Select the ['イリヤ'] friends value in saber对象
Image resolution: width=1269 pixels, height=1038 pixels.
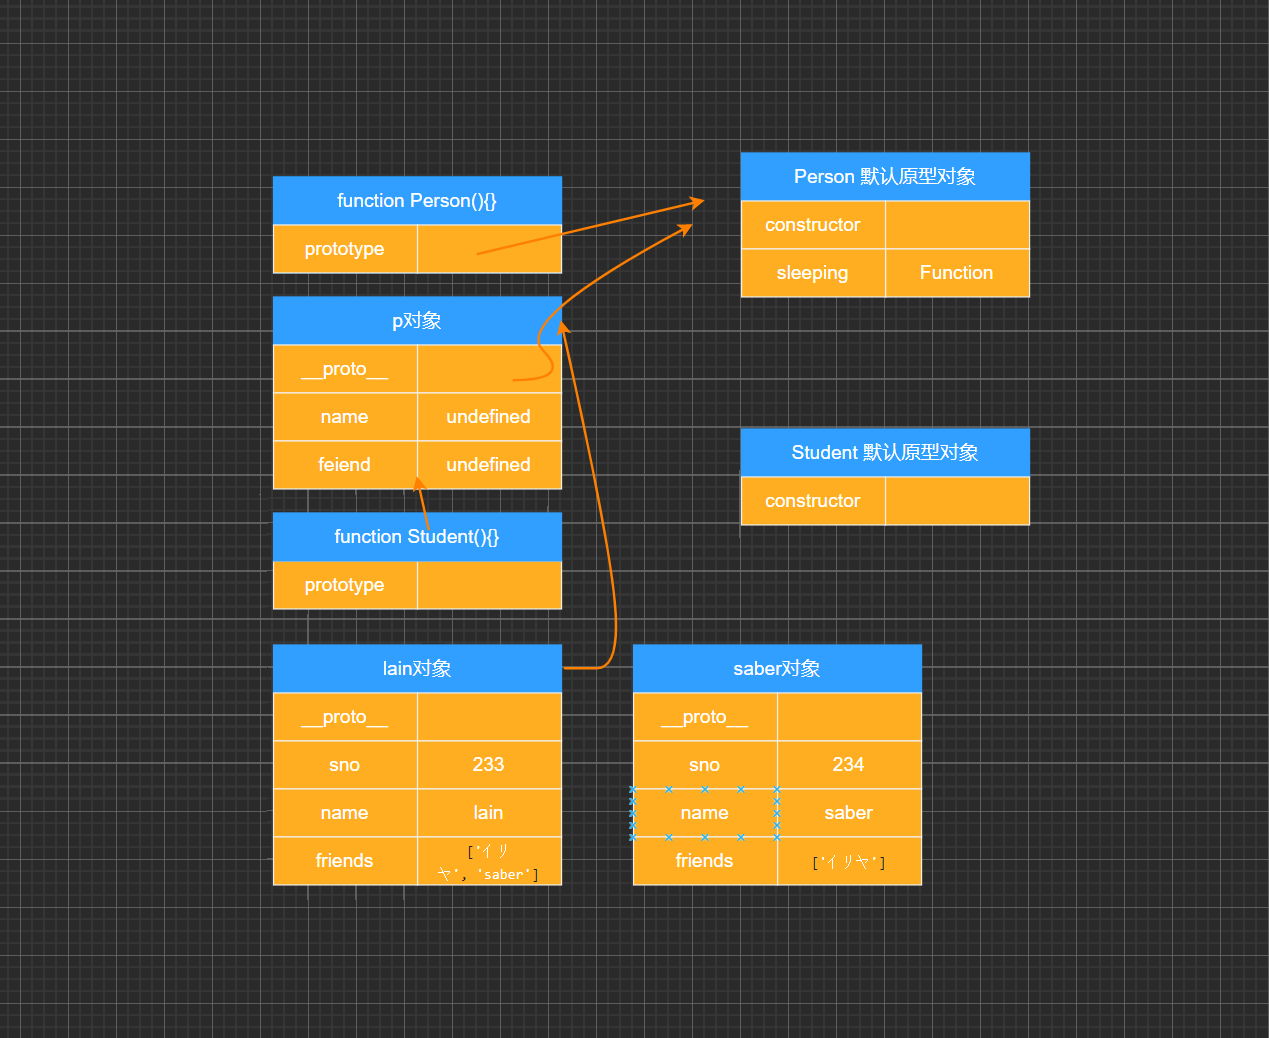click(849, 861)
